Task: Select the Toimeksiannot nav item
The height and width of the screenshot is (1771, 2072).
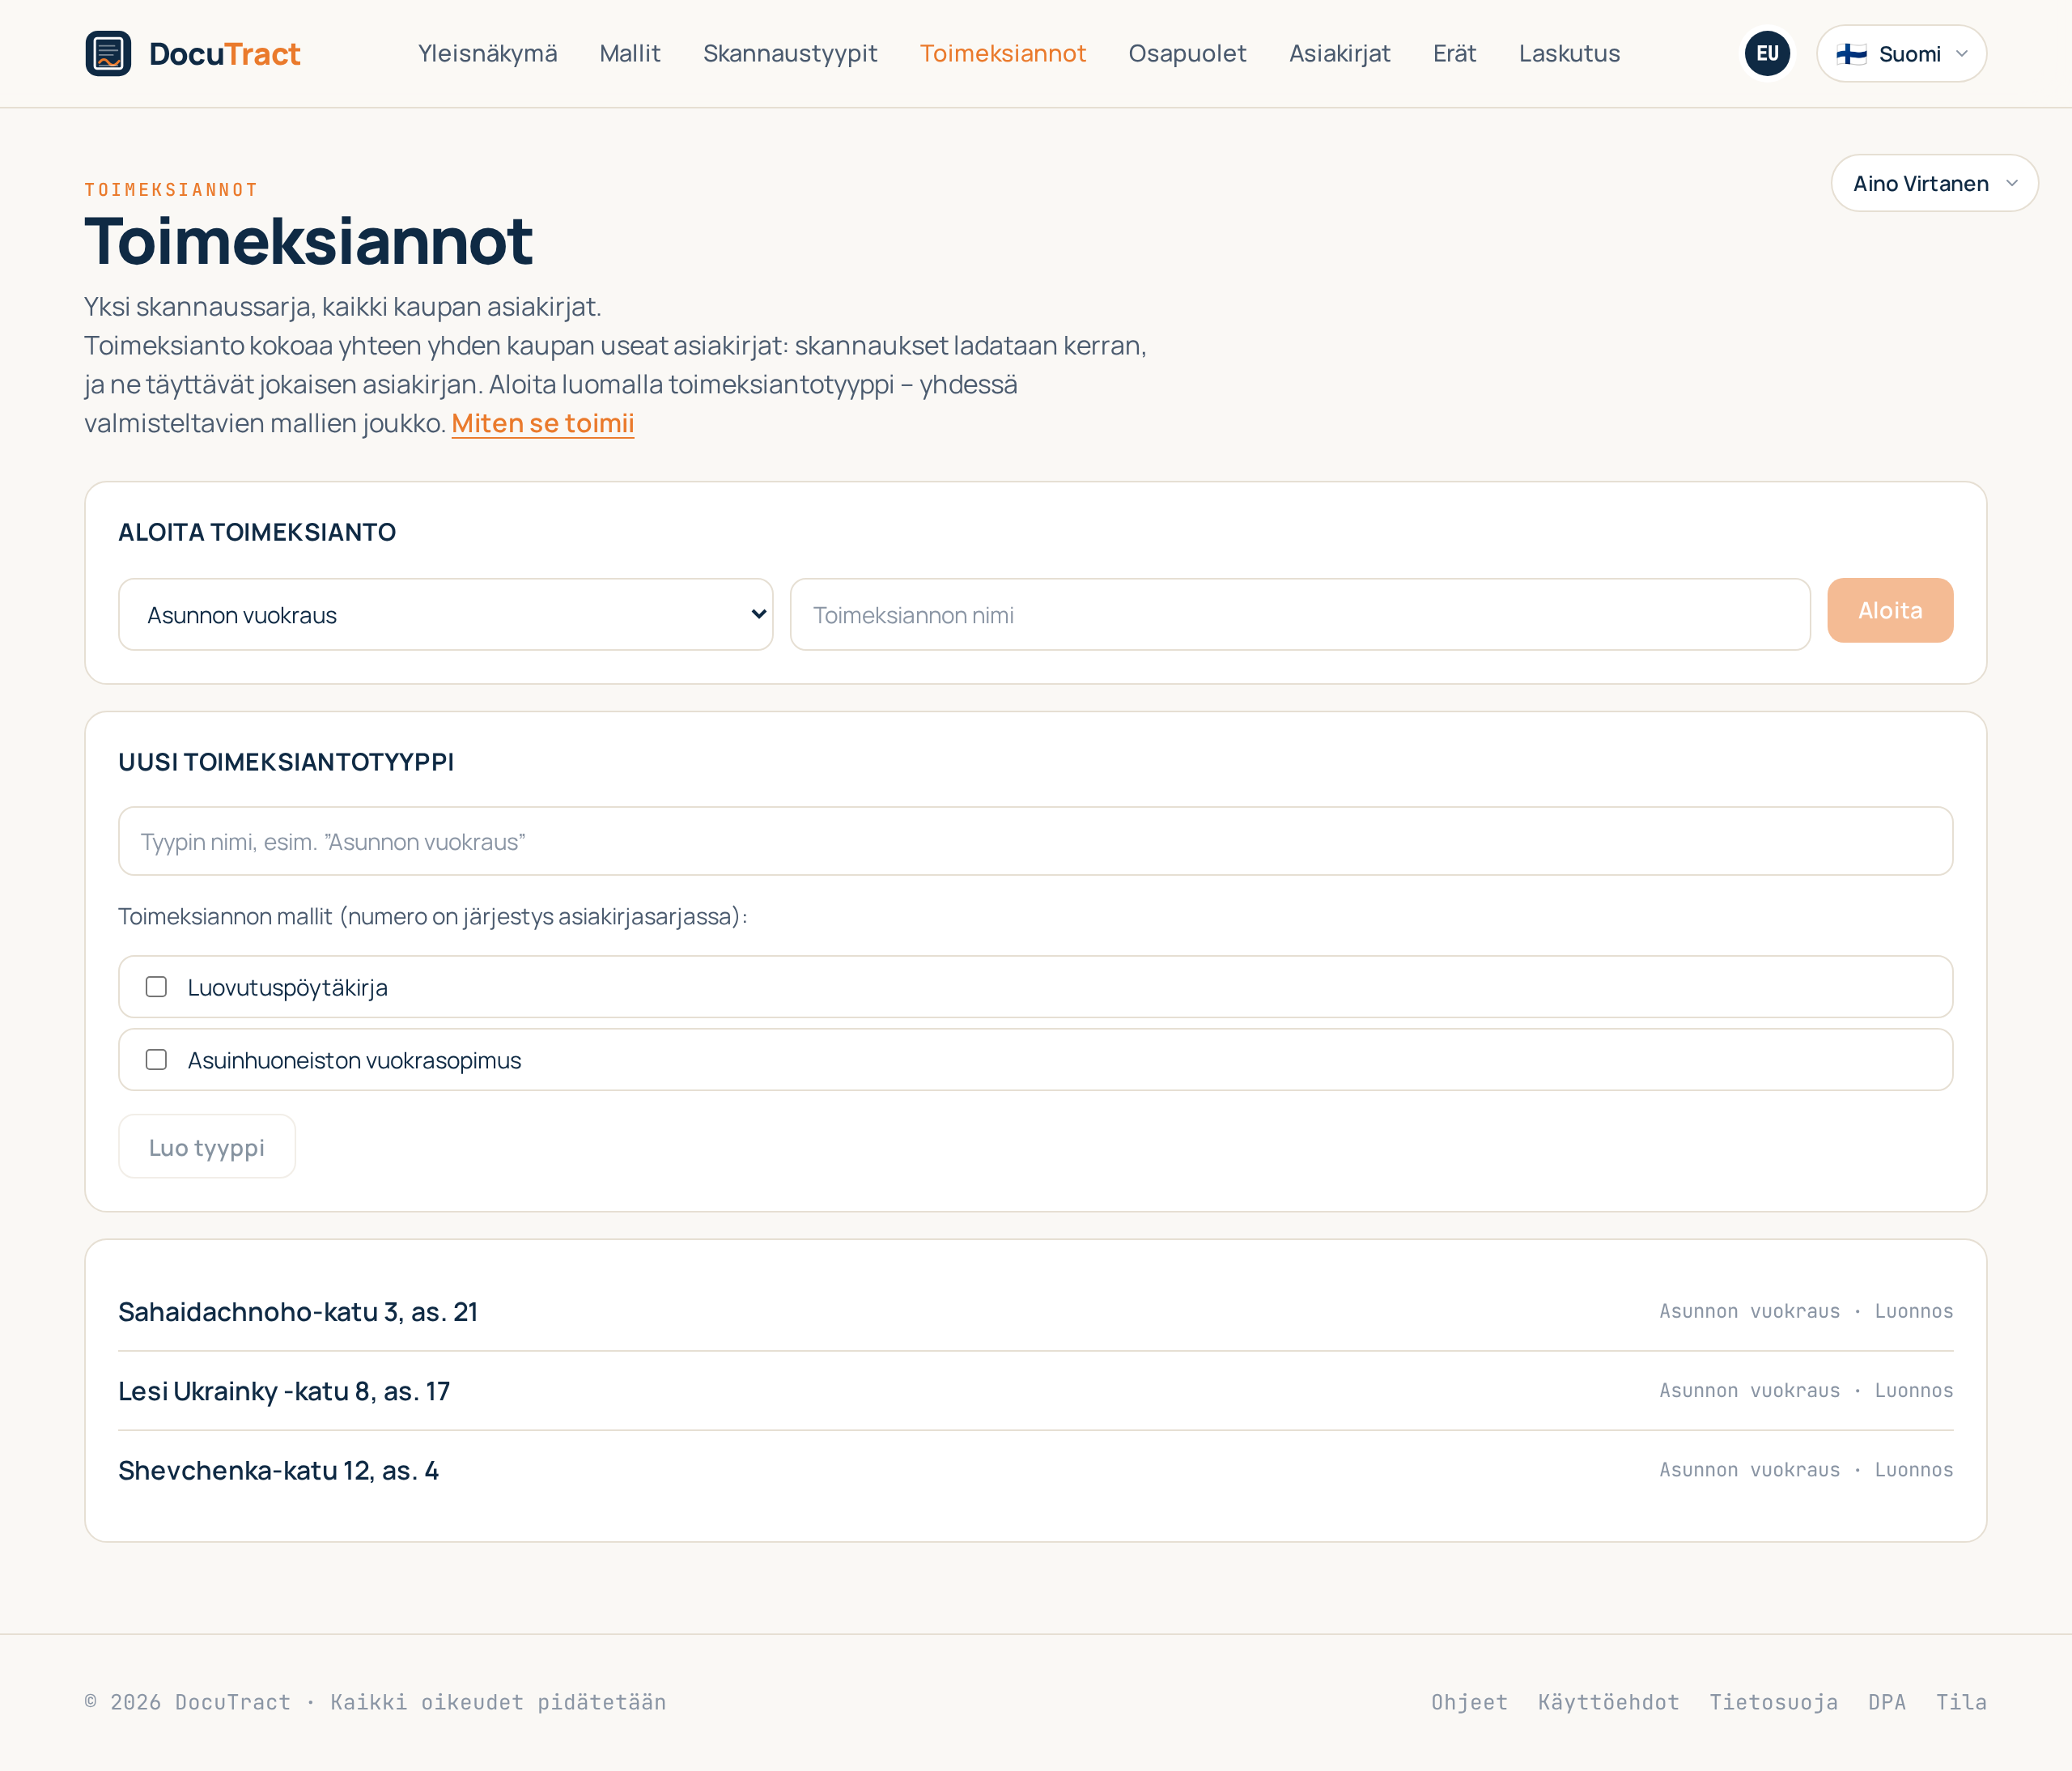Action: (x=1003, y=54)
